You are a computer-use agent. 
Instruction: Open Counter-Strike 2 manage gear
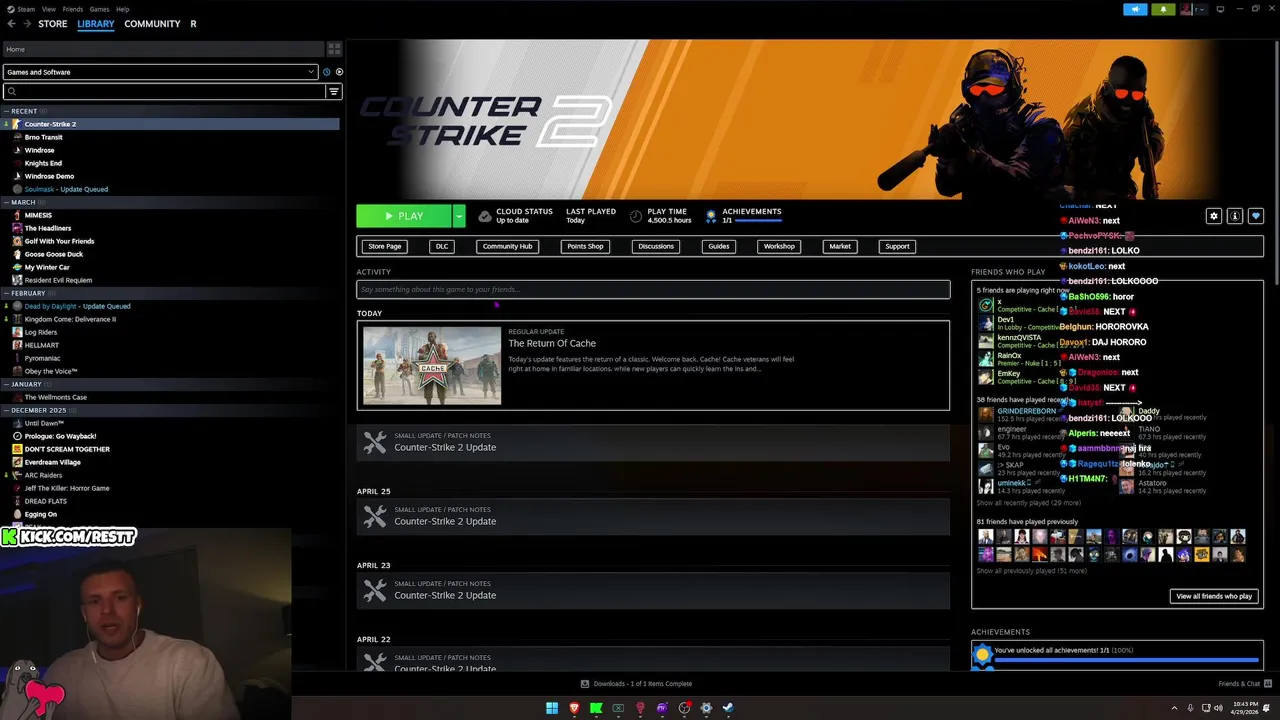(1214, 216)
